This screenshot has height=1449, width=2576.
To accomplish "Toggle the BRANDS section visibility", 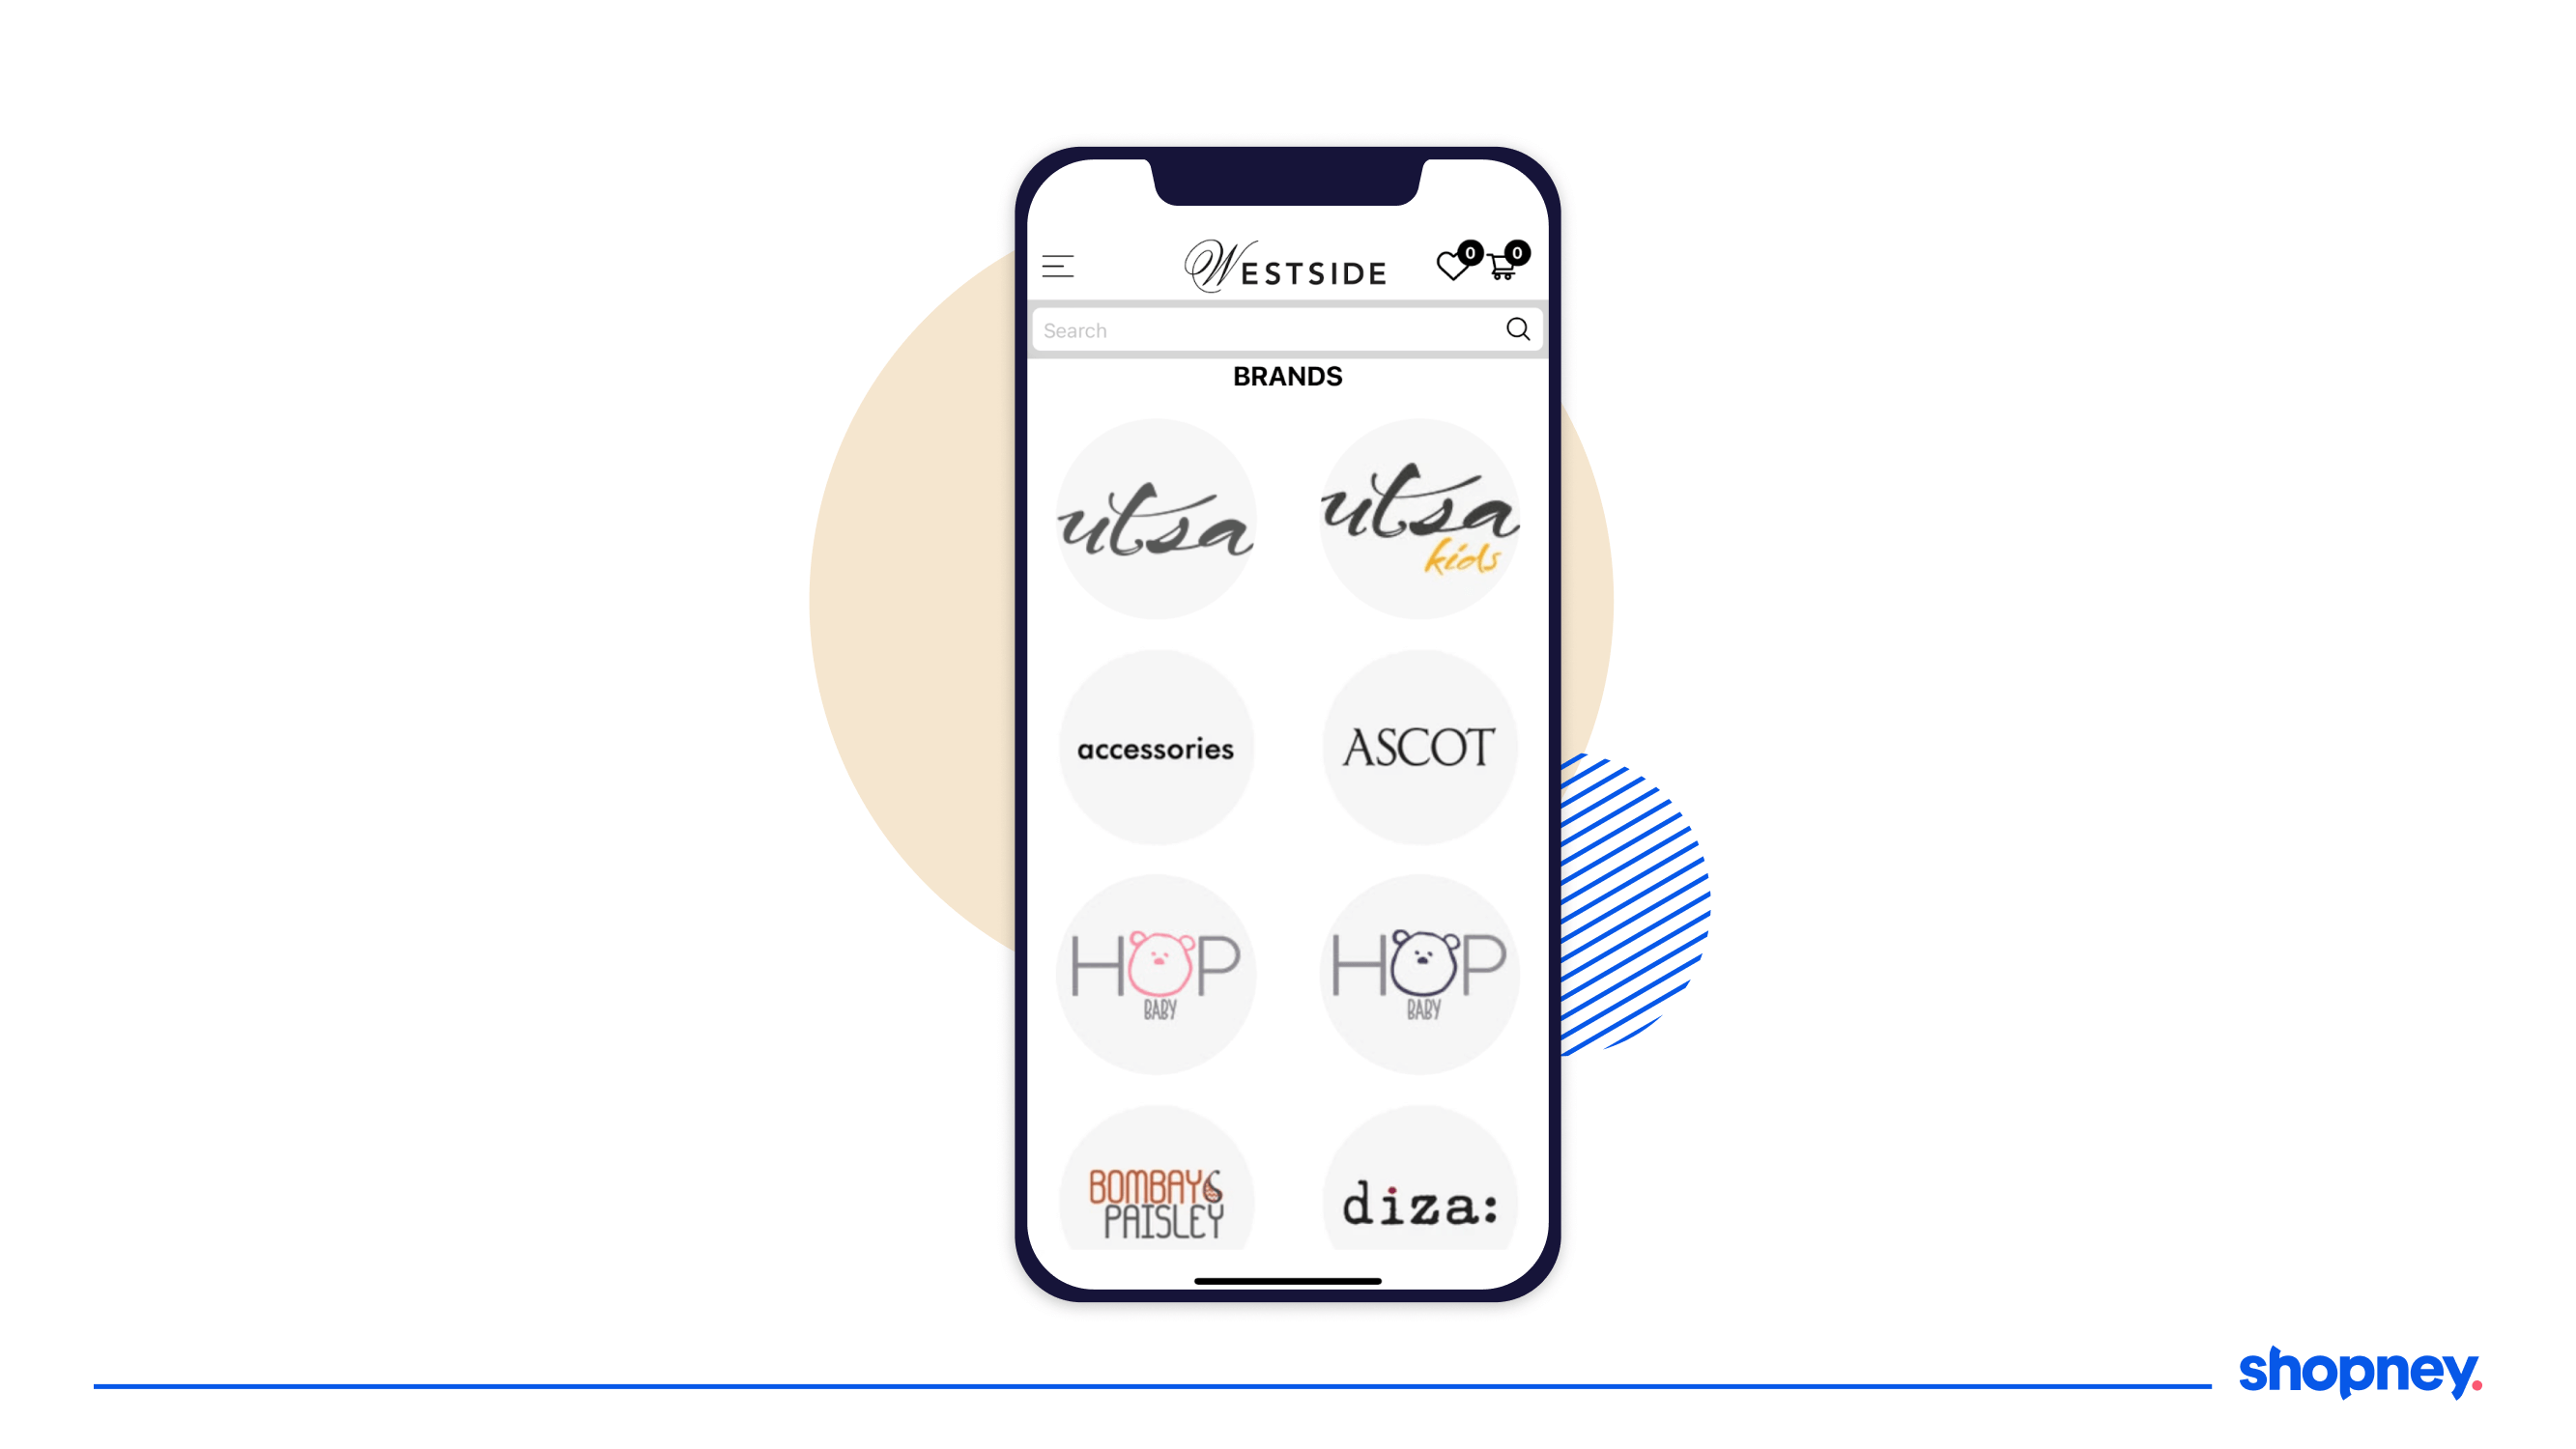I will [1286, 375].
